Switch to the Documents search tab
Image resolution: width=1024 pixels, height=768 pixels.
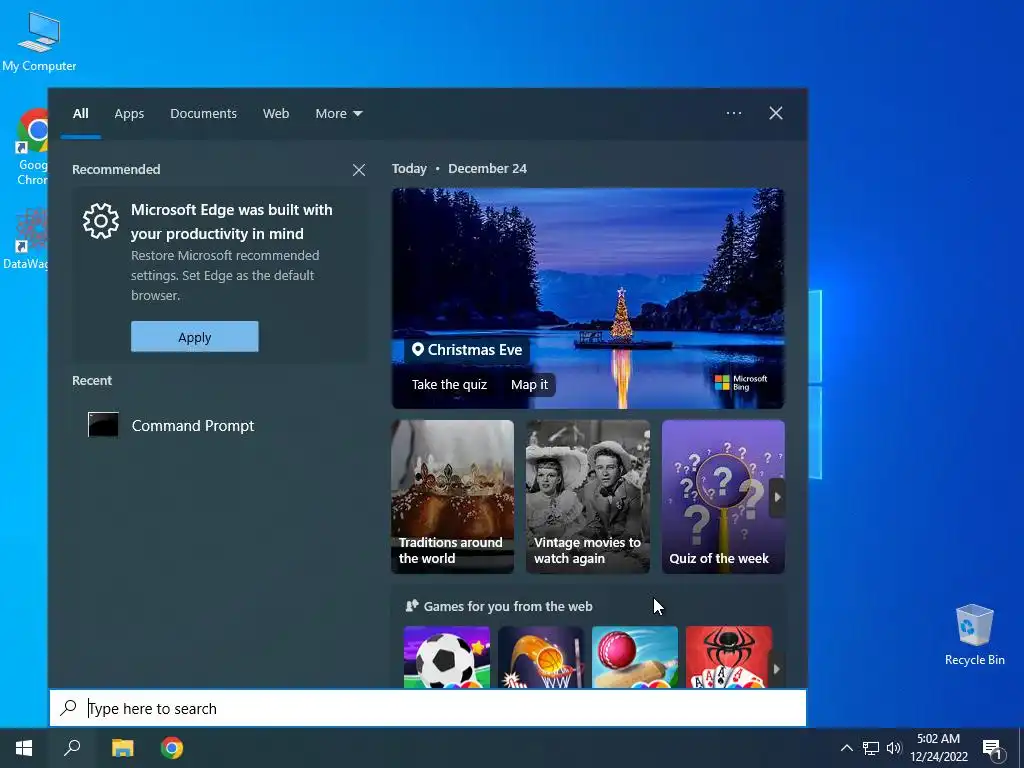coord(203,114)
